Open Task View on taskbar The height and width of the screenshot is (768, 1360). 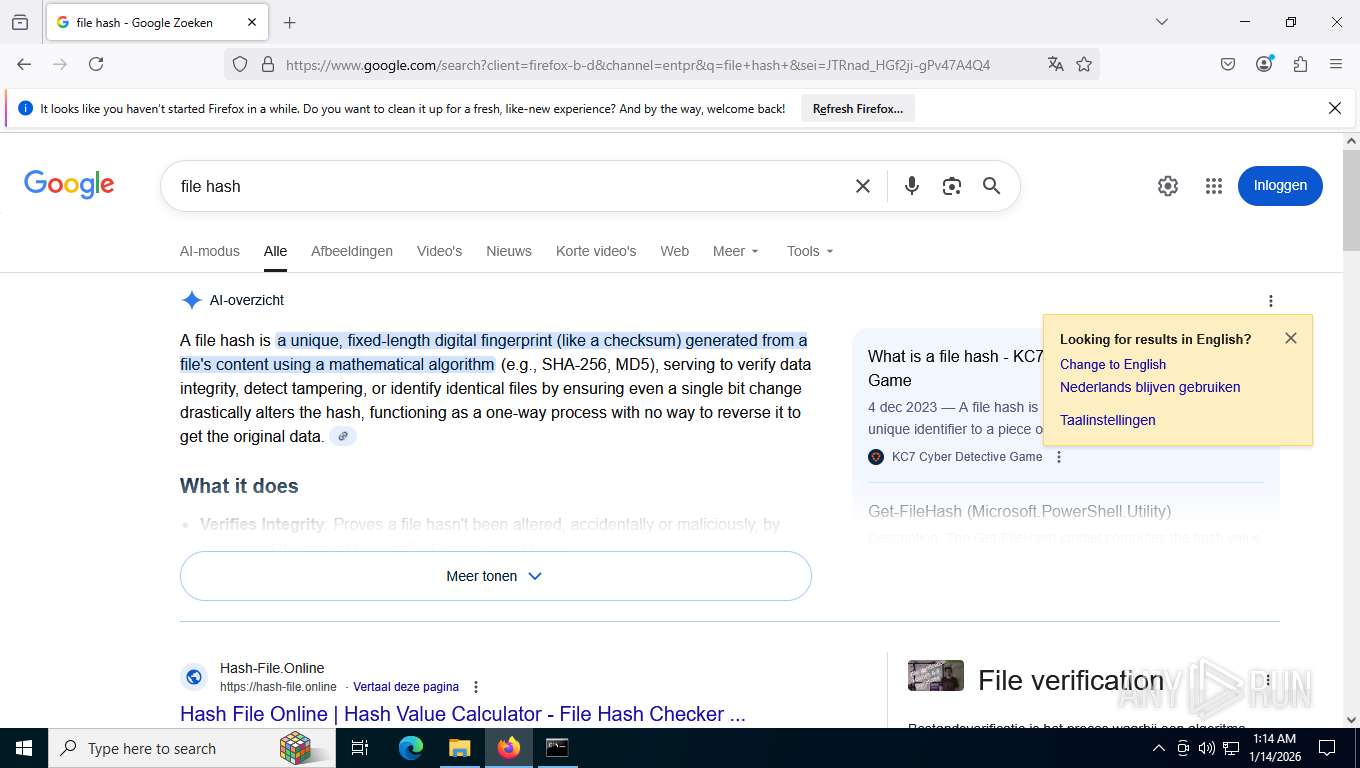coord(360,748)
